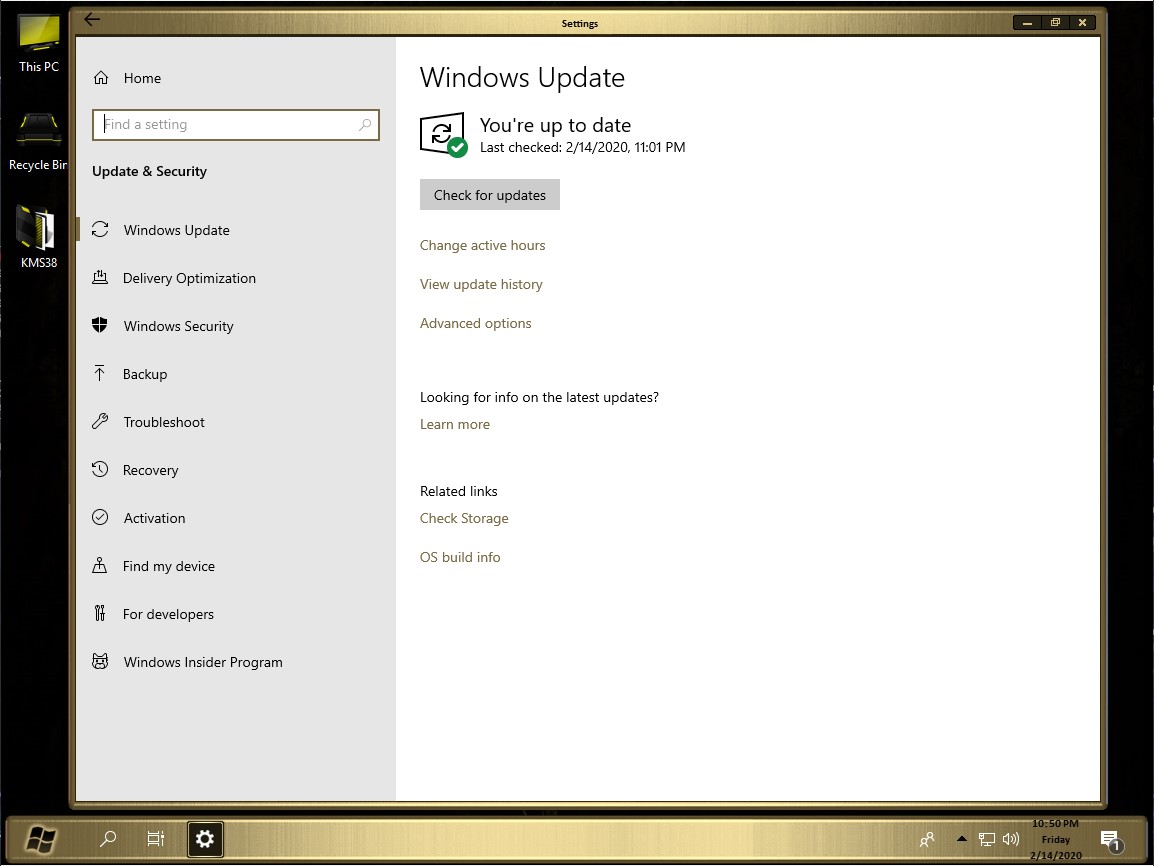This screenshot has height=866, width=1154.
Task: Open Windows Insider Program page
Action: click(x=236, y=662)
